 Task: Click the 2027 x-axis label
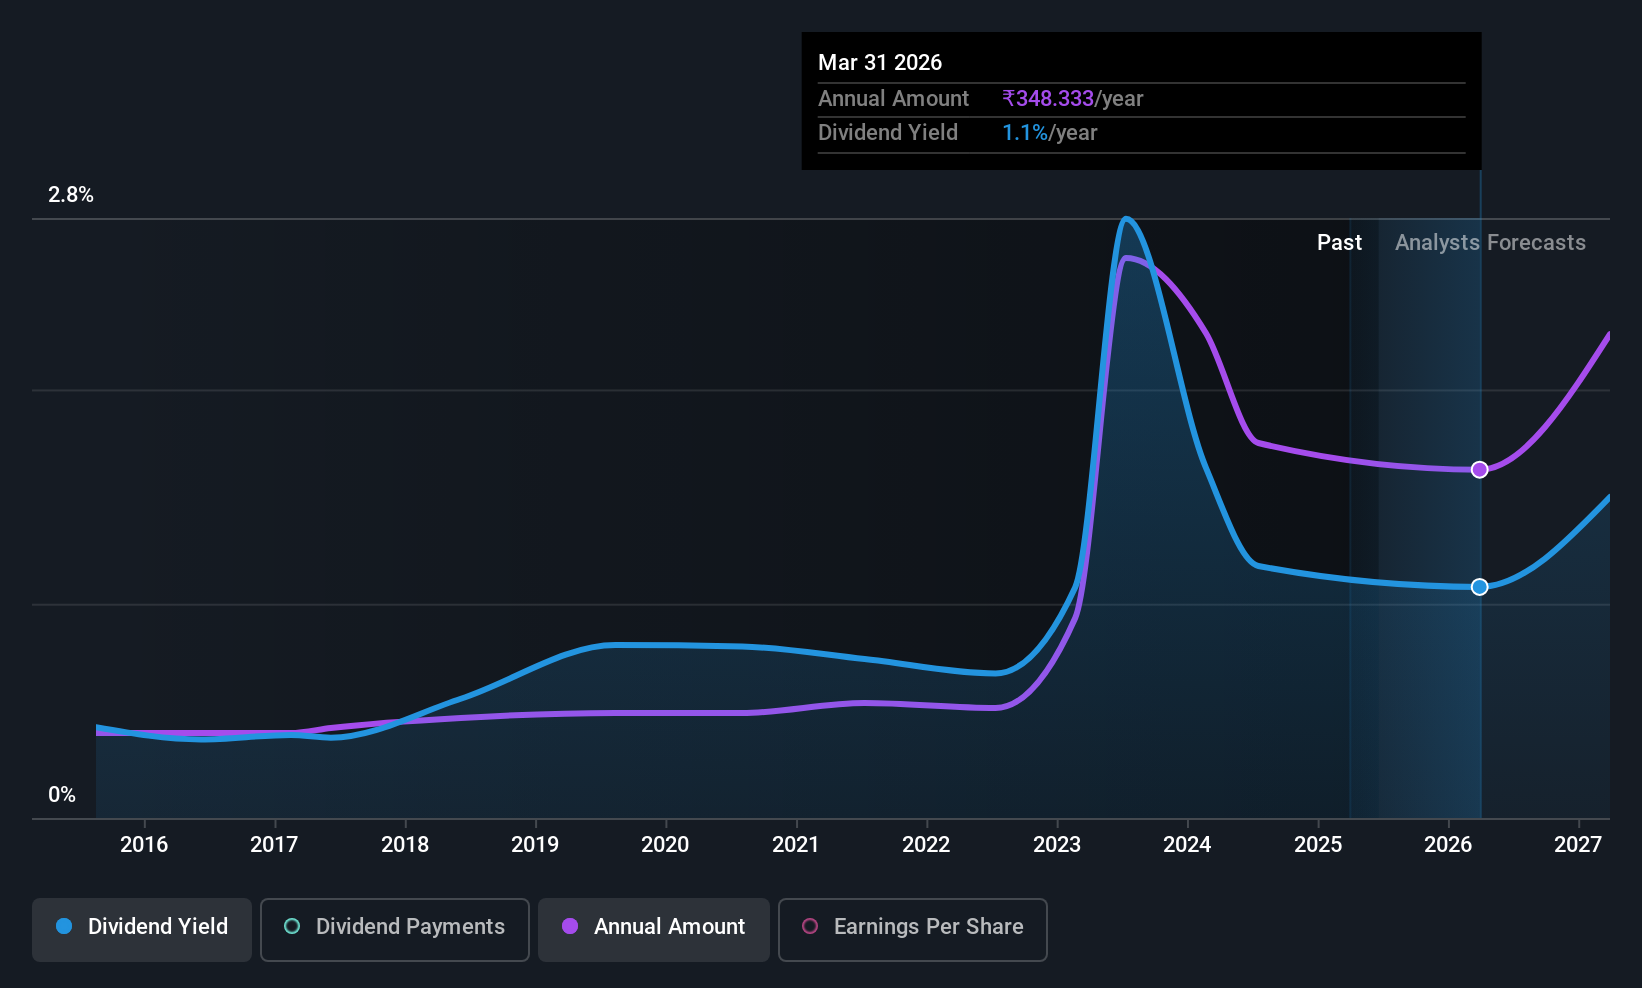(1578, 845)
